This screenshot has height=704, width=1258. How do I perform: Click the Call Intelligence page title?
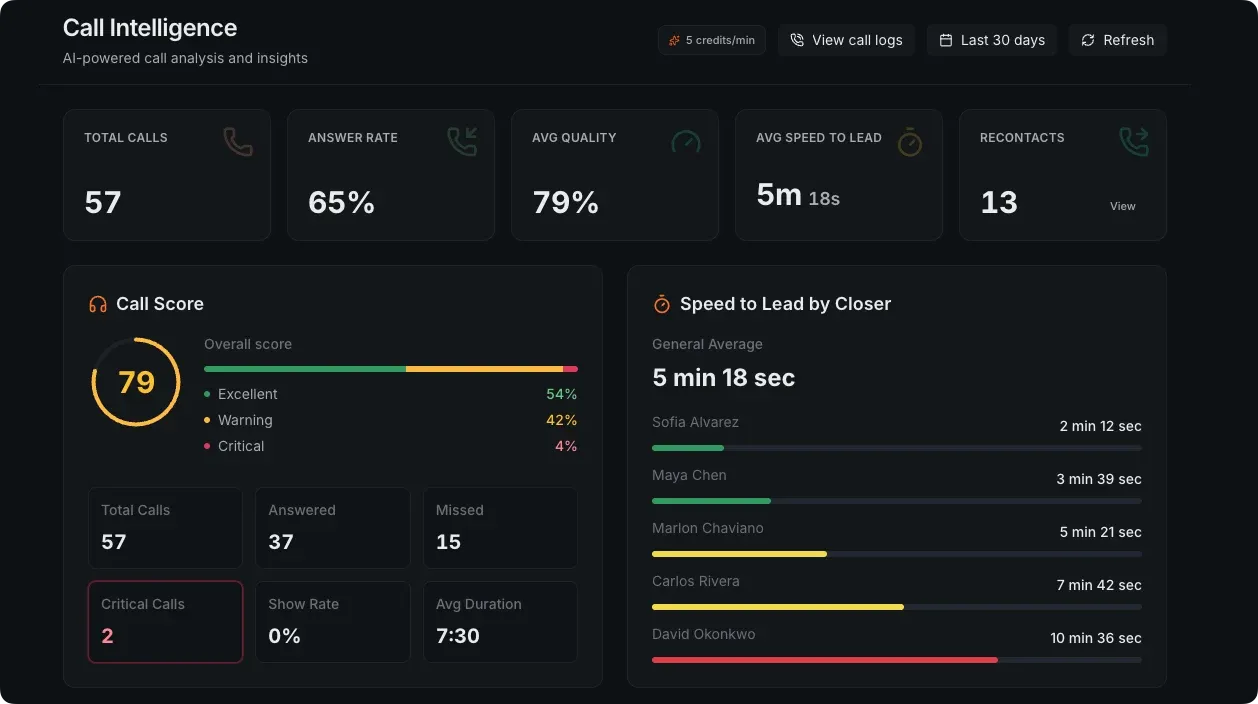point(150,27)
